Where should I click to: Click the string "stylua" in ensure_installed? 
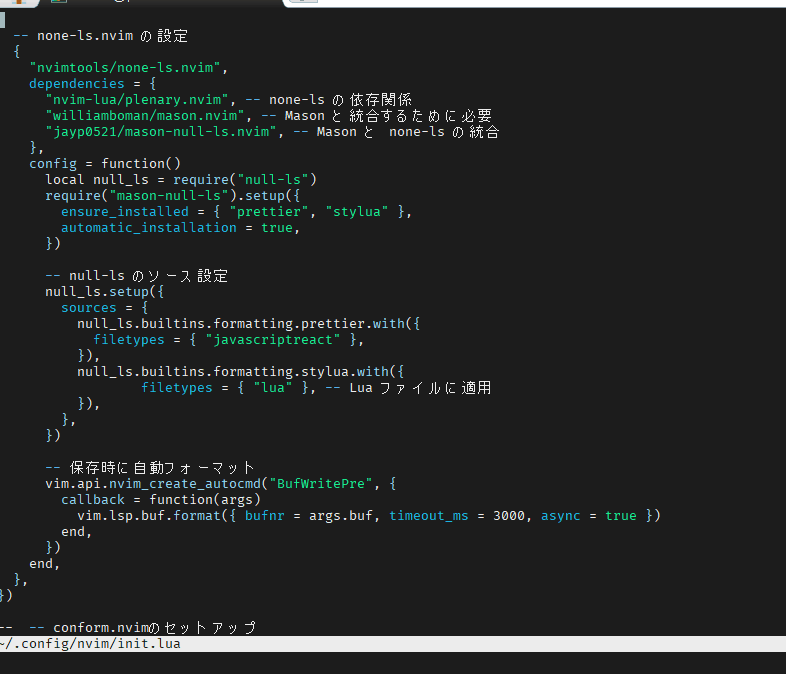point(357,212)
